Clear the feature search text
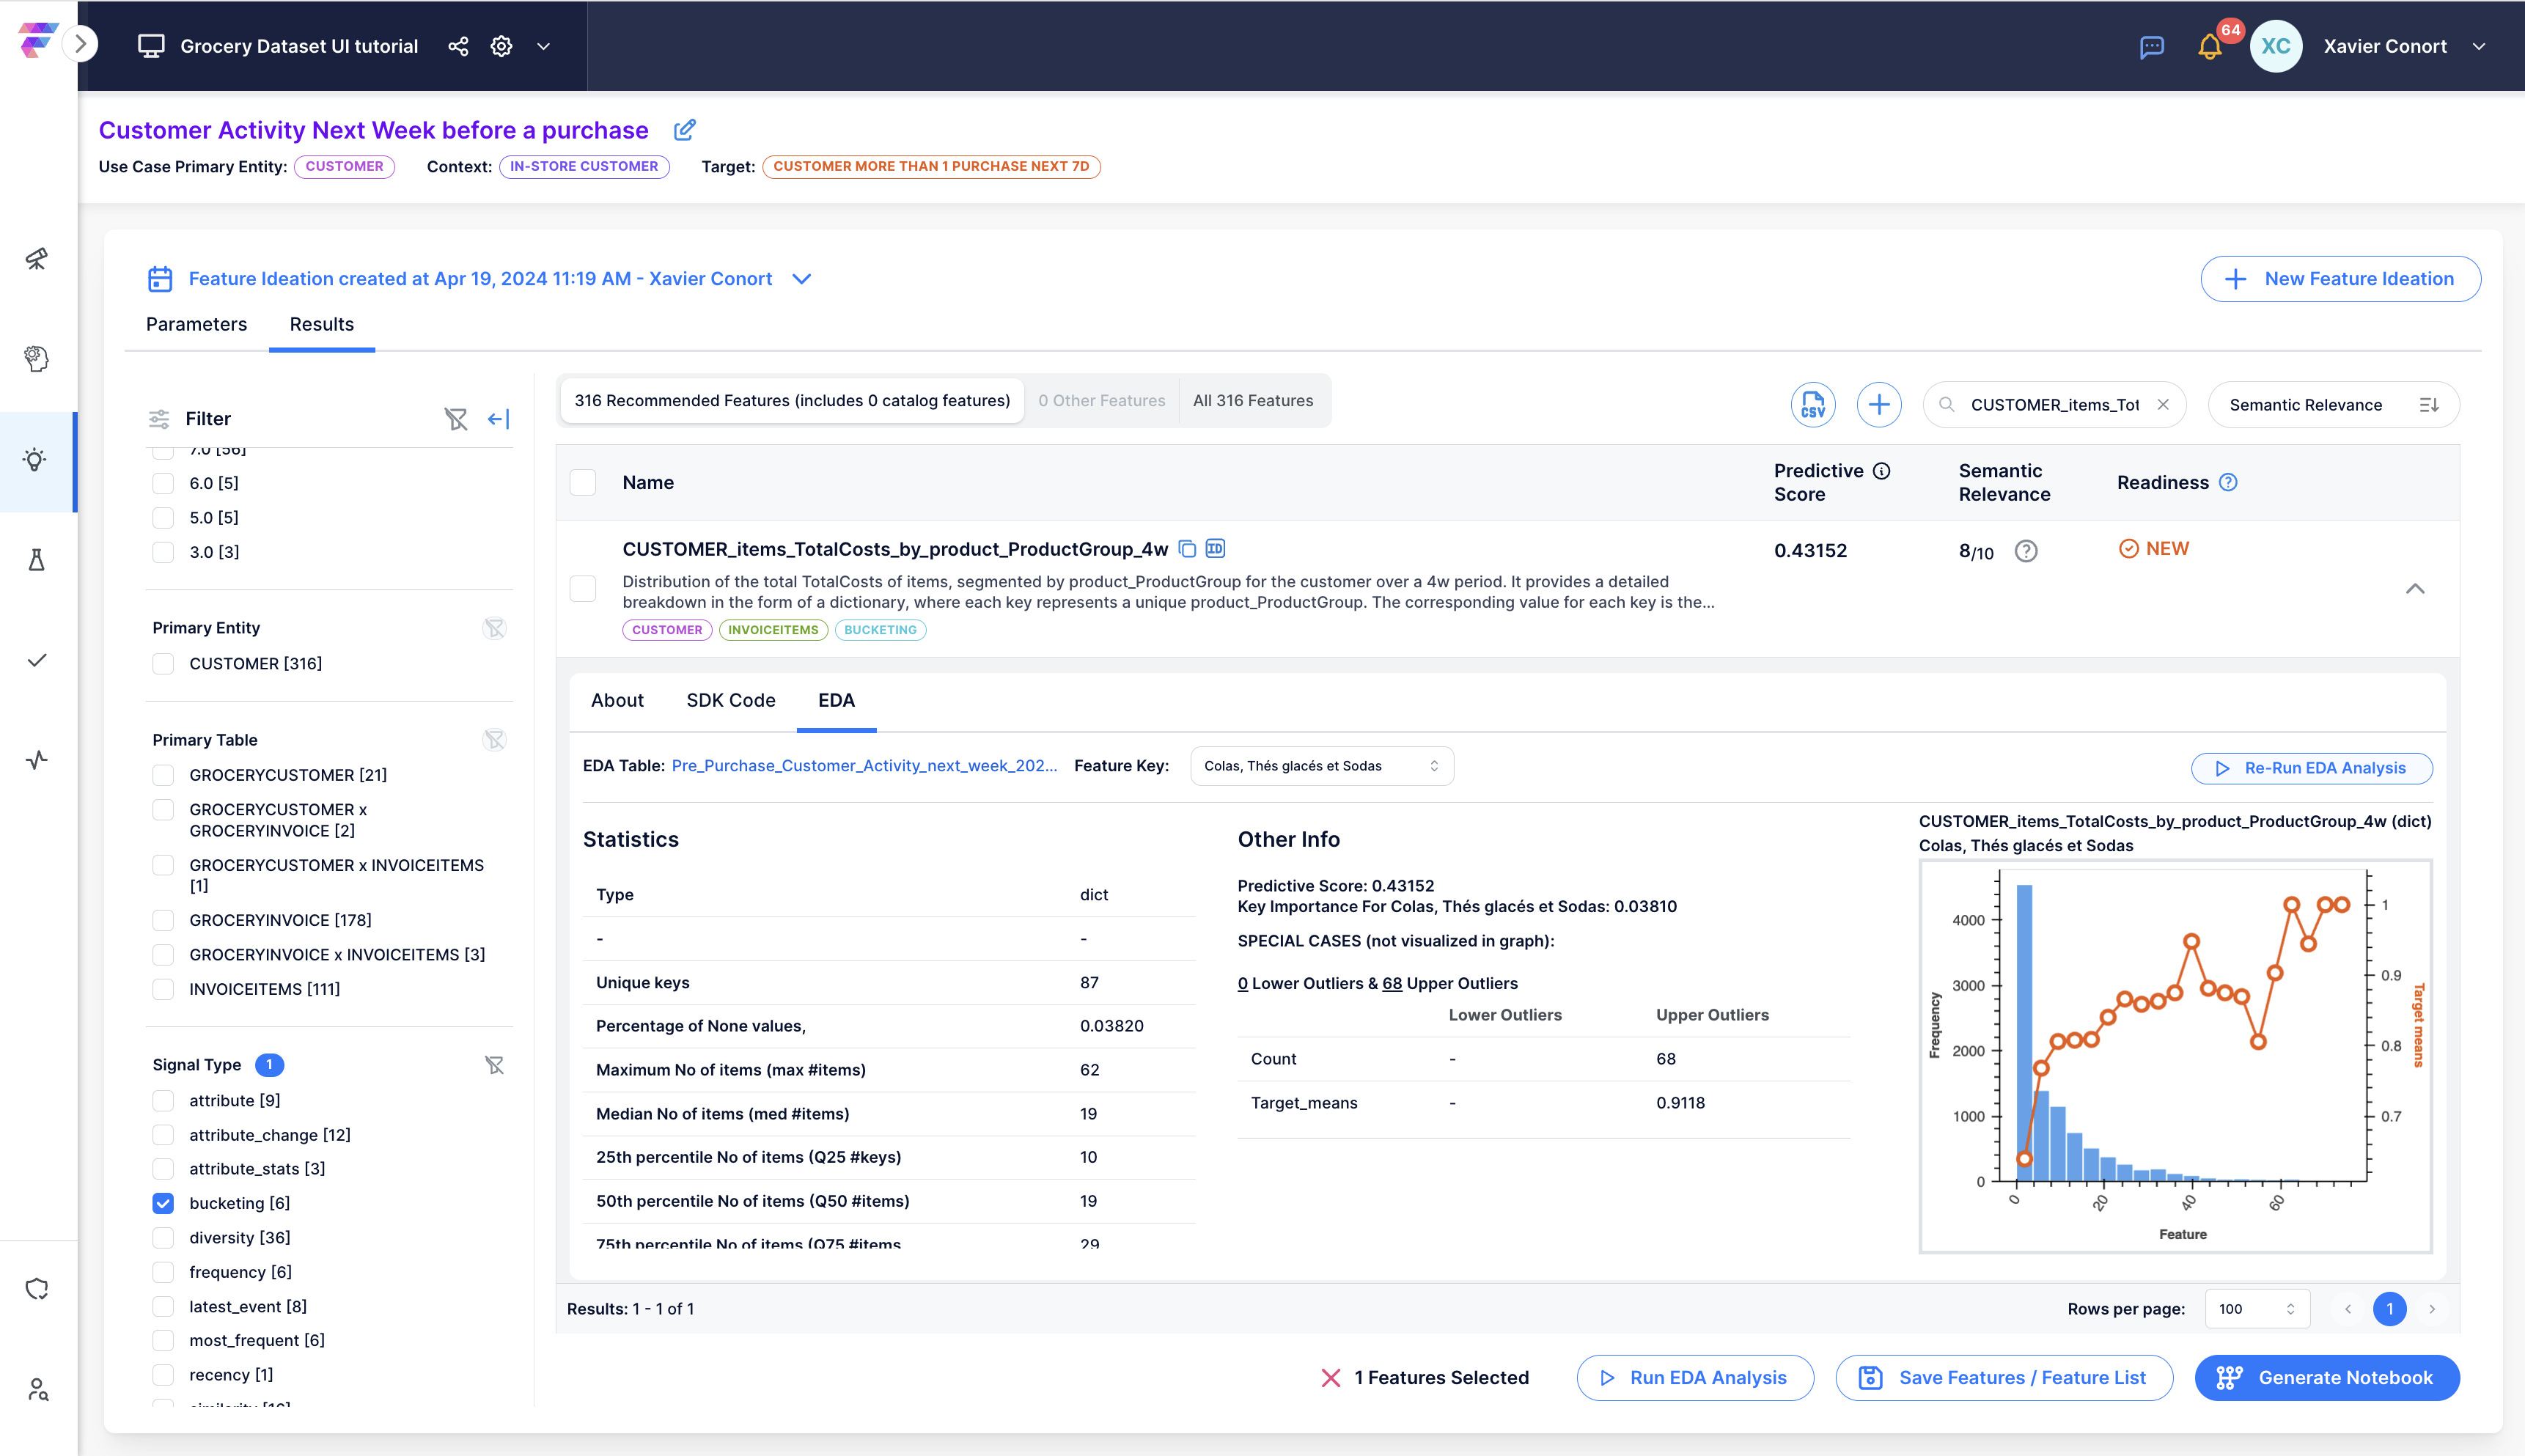The image size is (2525, 1456). [2163, 405]
